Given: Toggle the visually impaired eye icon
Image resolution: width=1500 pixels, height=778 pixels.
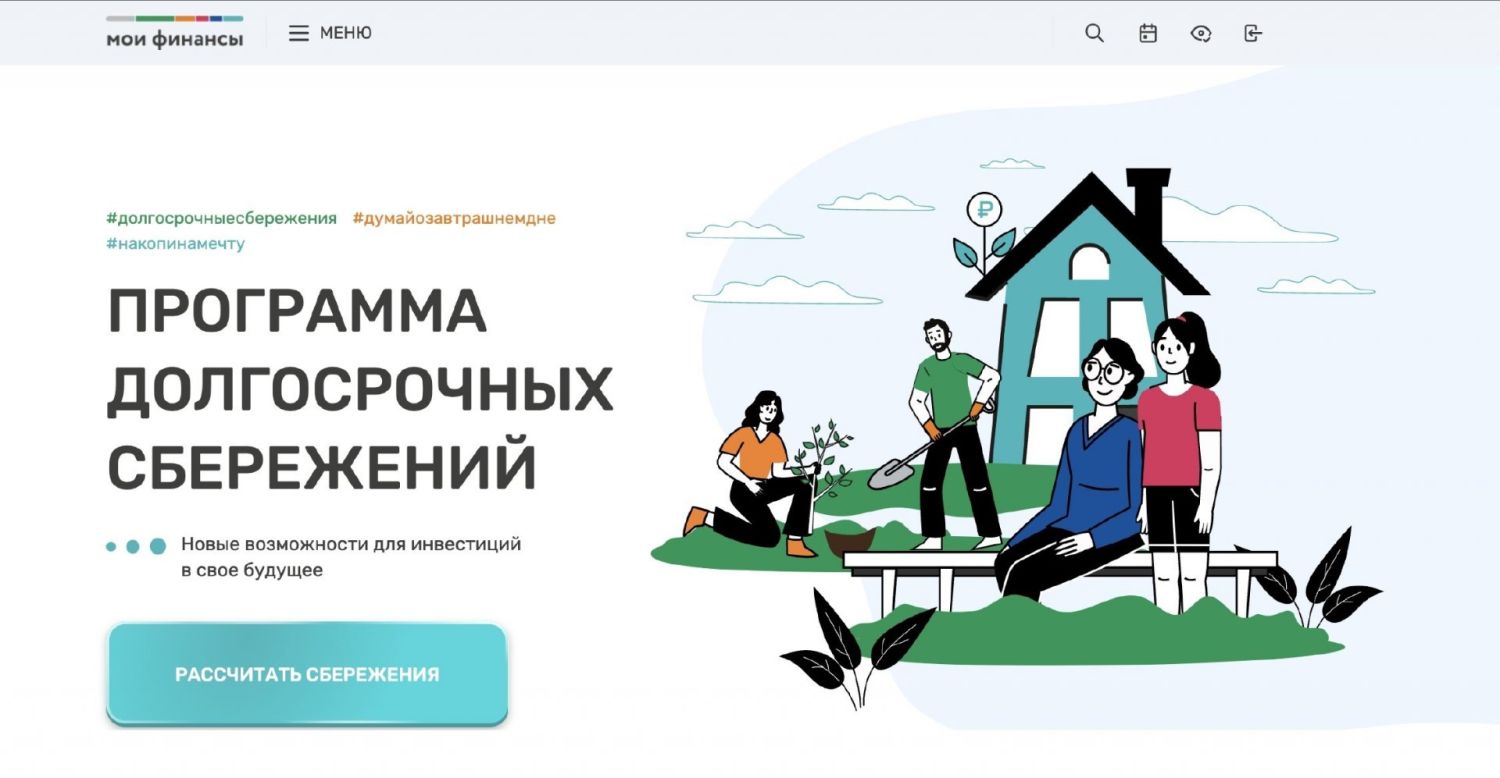Looking at the screenshot, I should (1201, 33).
